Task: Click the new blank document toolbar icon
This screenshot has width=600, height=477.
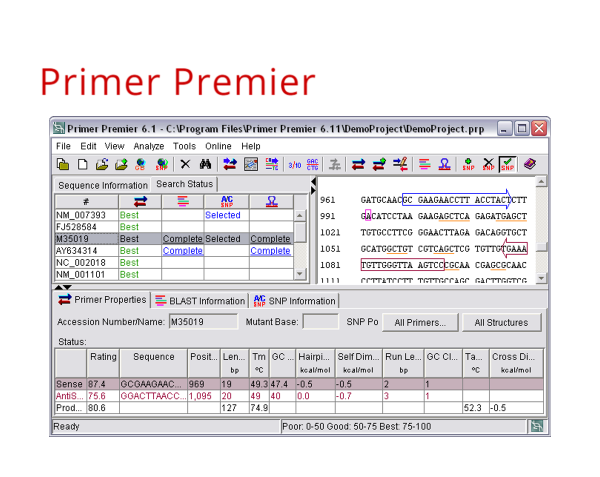Action: pos(83,164)
